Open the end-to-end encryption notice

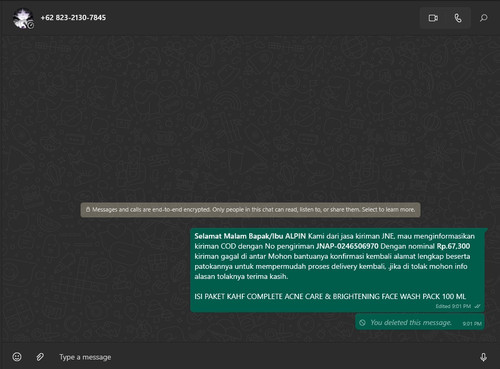click(x=250, y=210)
